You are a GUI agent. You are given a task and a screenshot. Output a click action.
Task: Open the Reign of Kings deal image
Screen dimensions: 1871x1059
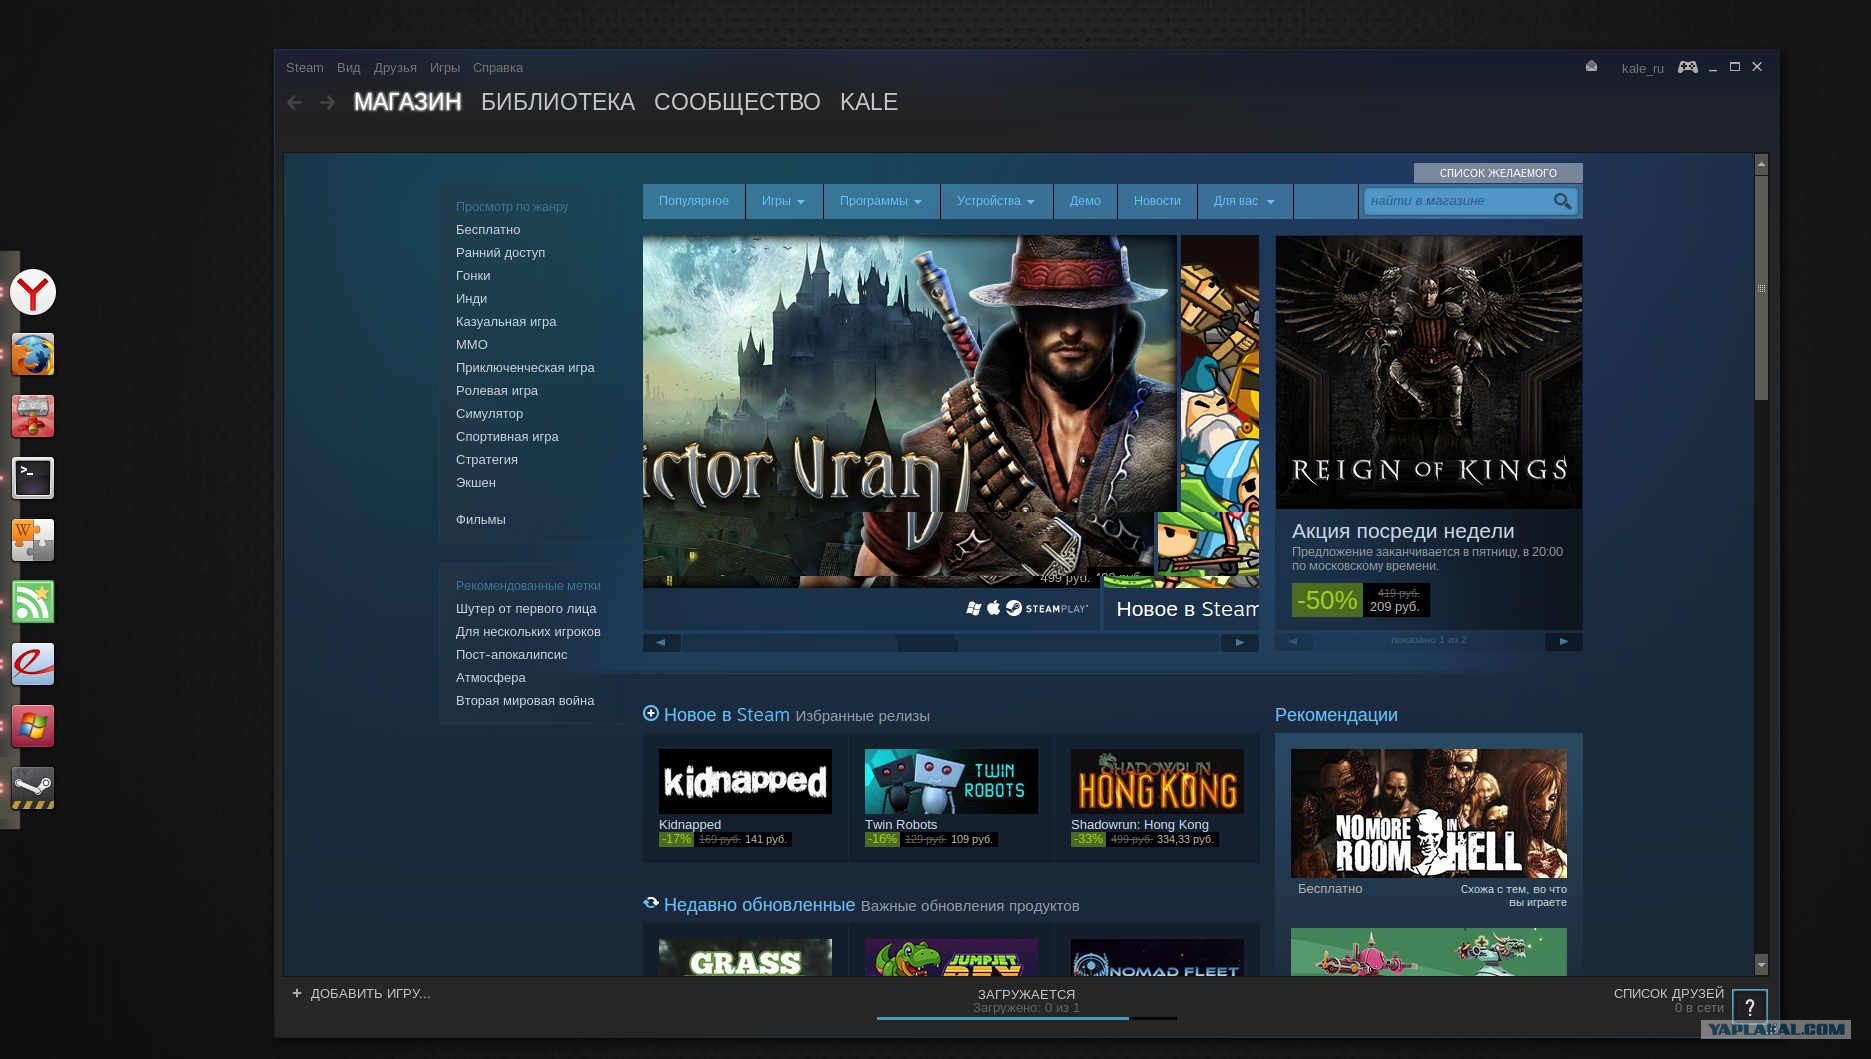click(1429, 372)
